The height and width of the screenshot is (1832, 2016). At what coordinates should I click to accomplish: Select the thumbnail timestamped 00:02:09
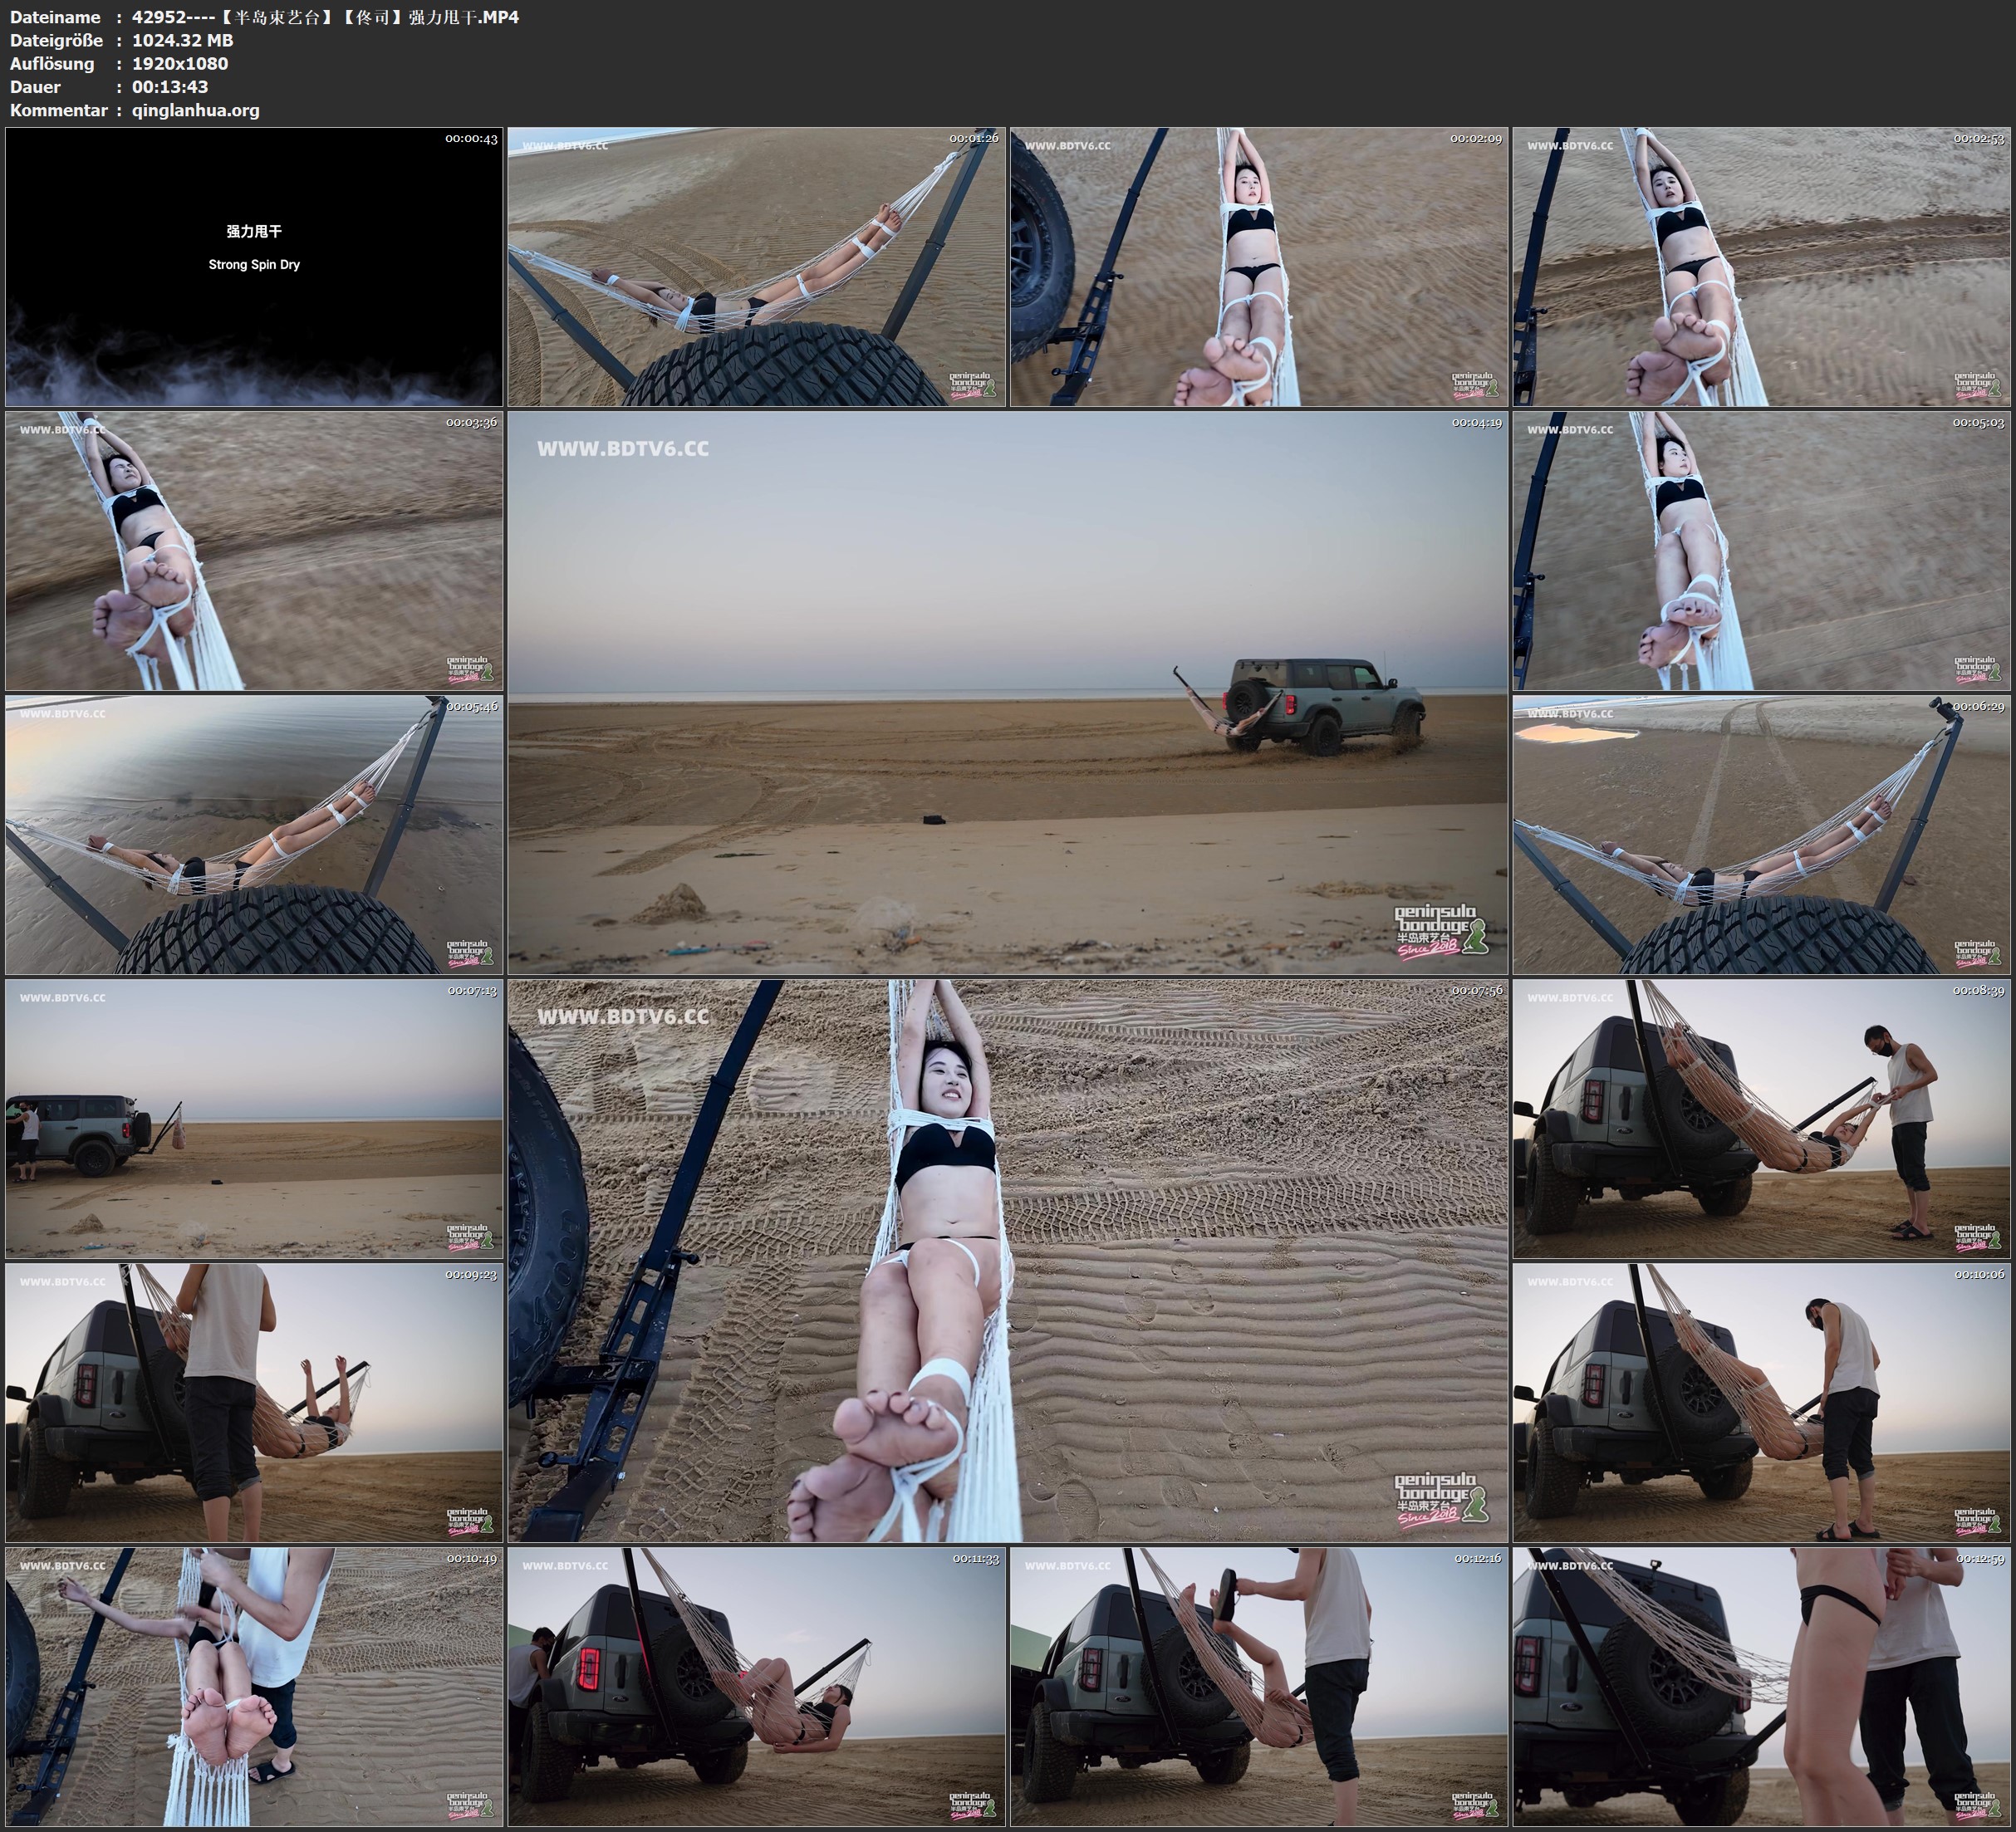pyautogui.click(x=1259, y=266)
